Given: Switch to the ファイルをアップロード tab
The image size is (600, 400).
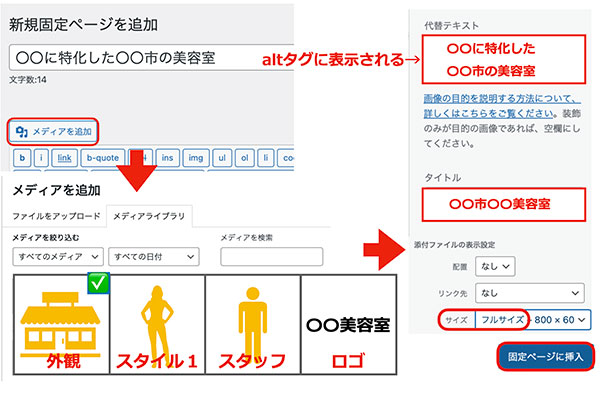Looking at the screenshot, I should [x=56, y=216].
